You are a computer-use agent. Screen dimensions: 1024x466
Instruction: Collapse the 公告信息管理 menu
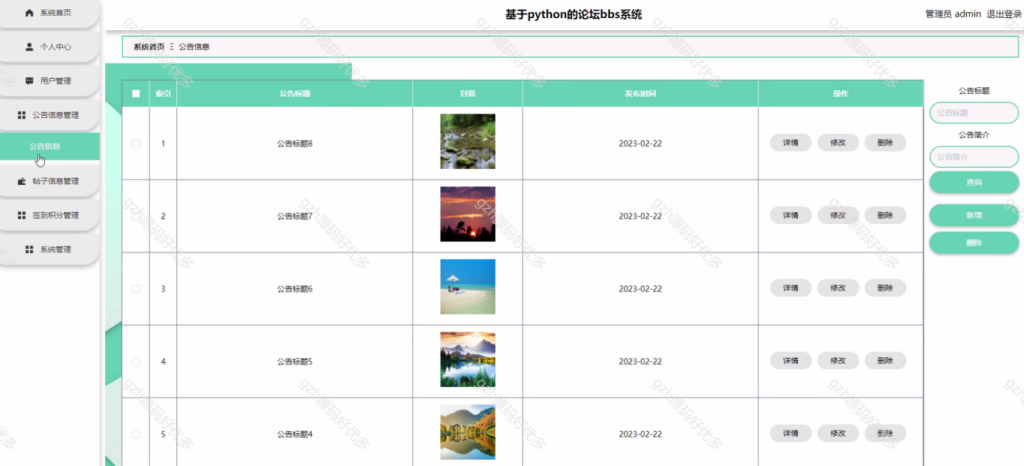[x=50, y=115]
